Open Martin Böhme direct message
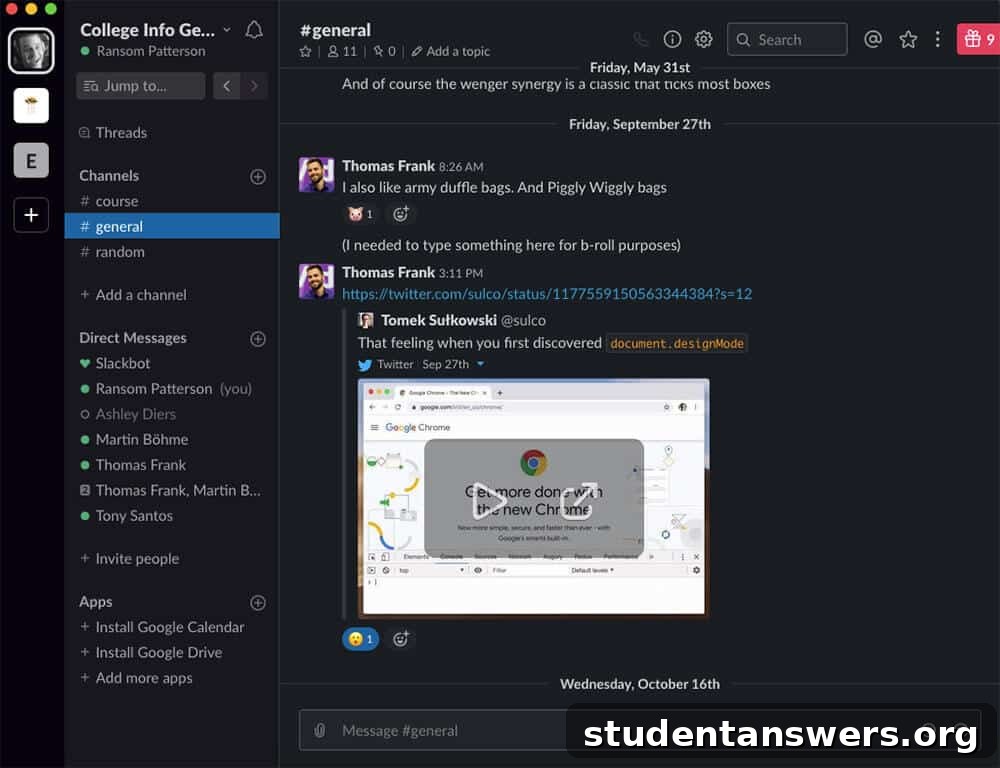 coord(172,439)
